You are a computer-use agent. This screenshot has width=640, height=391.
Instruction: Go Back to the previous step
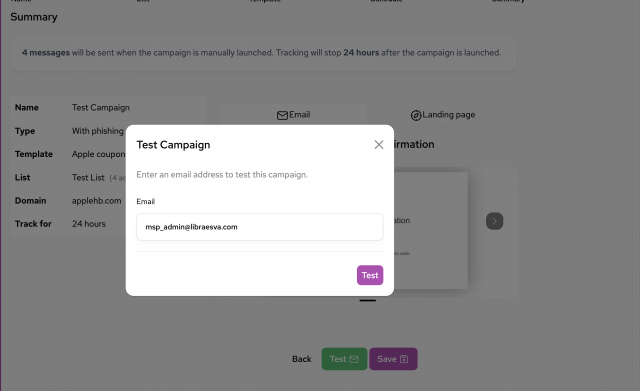click(x=302, y=359)
